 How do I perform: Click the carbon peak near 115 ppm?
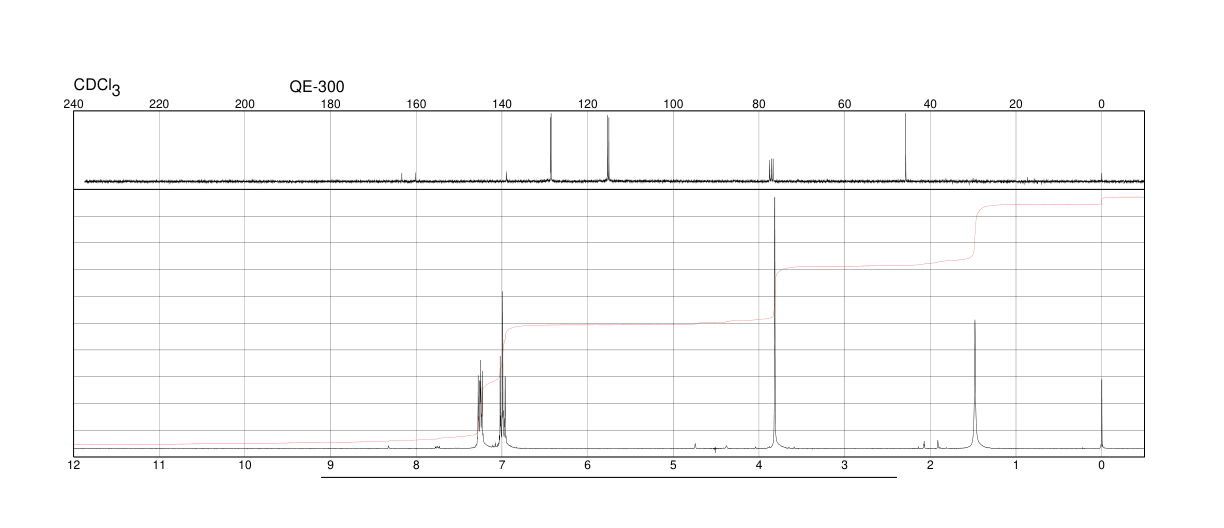pos(607,148)
